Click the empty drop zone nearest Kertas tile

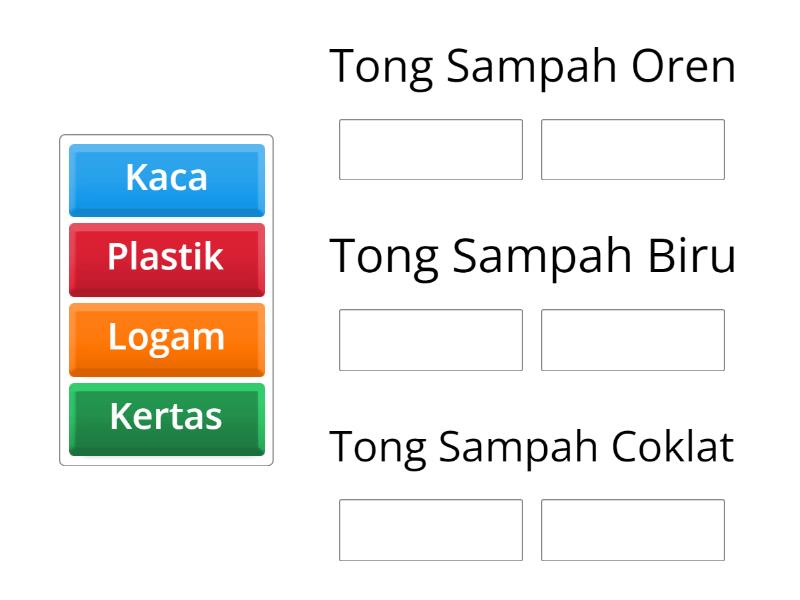(431, 340)
